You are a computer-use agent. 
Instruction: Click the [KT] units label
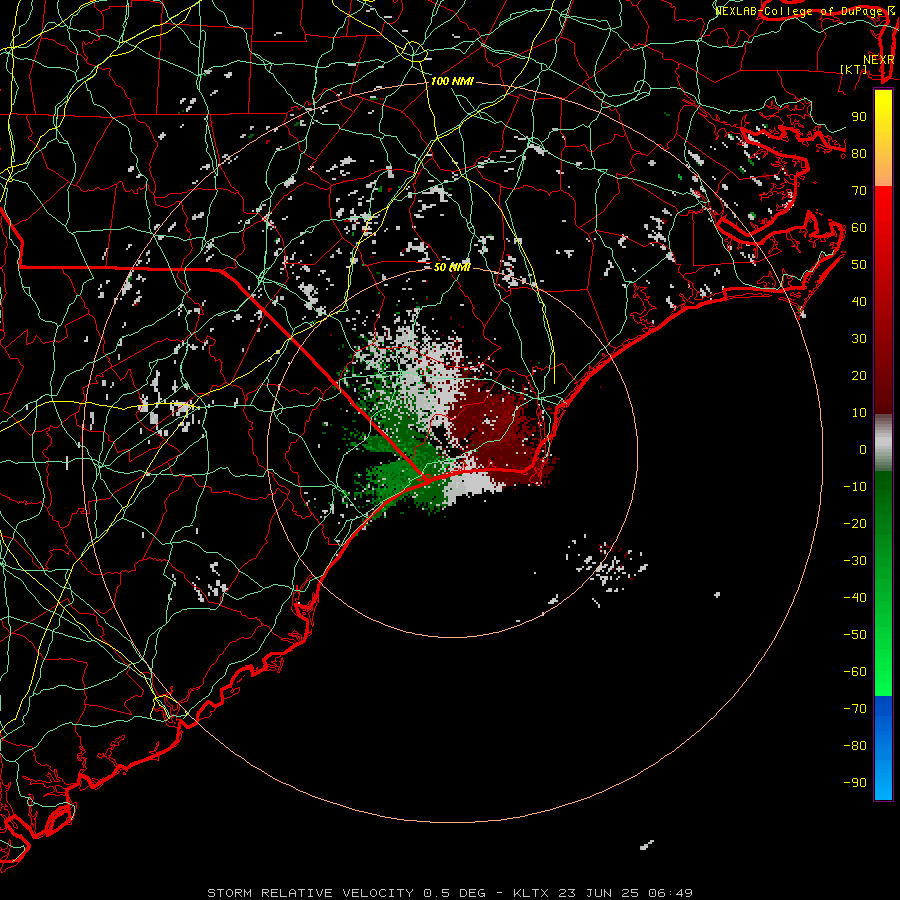(x=854, y=69)
